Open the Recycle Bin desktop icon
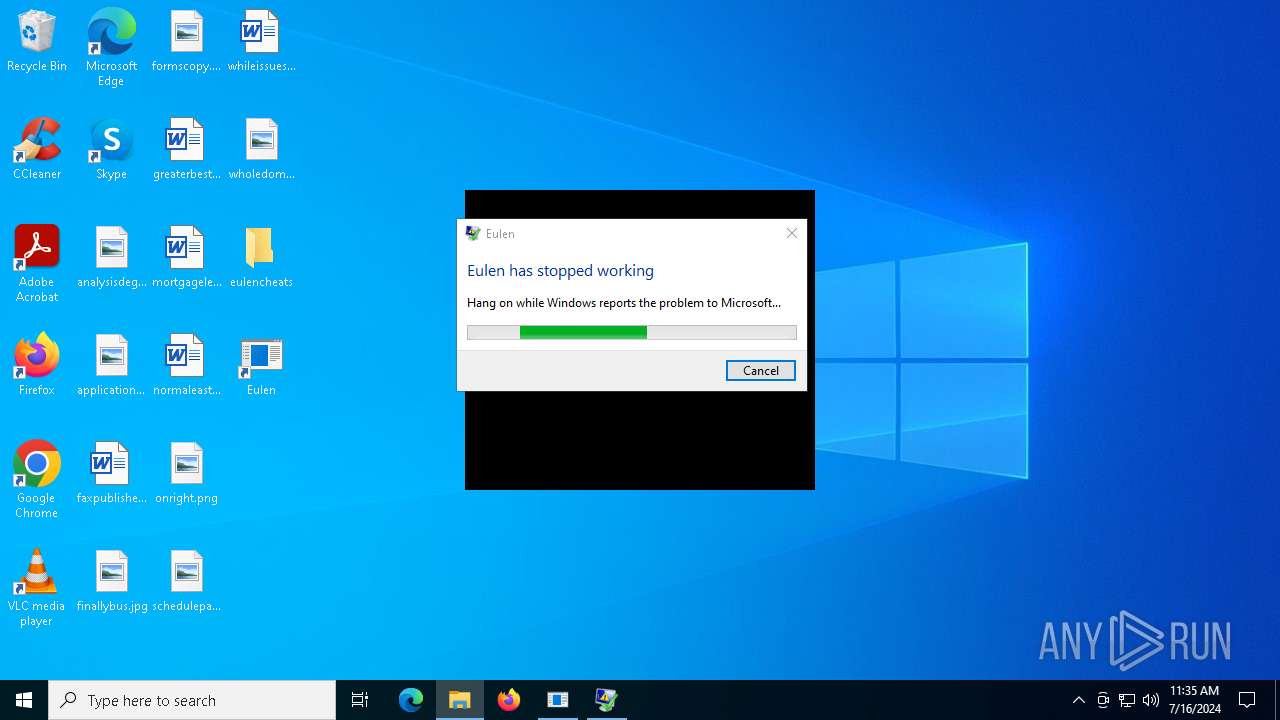 click(x=37, y=42)
